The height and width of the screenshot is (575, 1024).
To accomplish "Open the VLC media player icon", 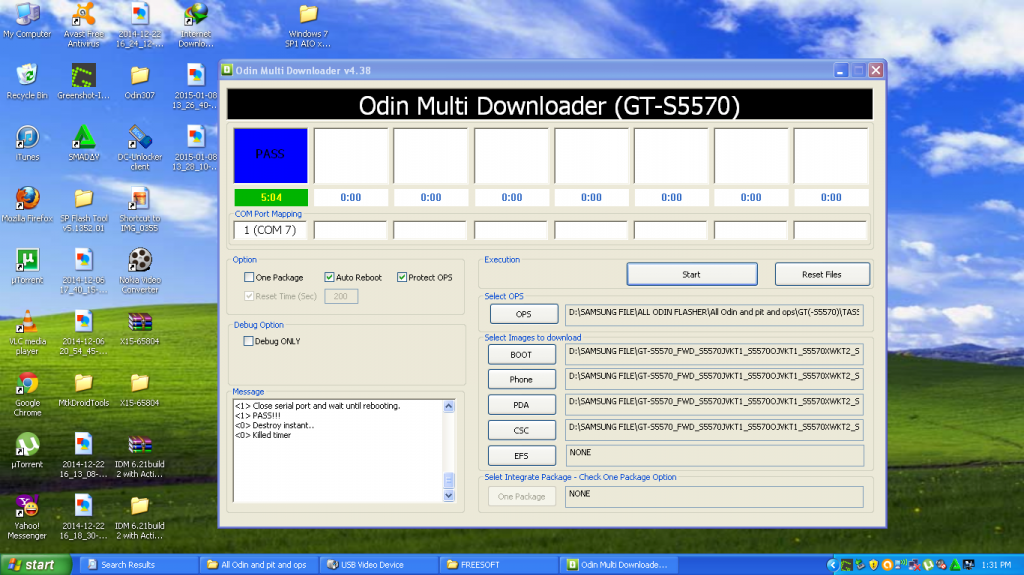I will (27, 322).
